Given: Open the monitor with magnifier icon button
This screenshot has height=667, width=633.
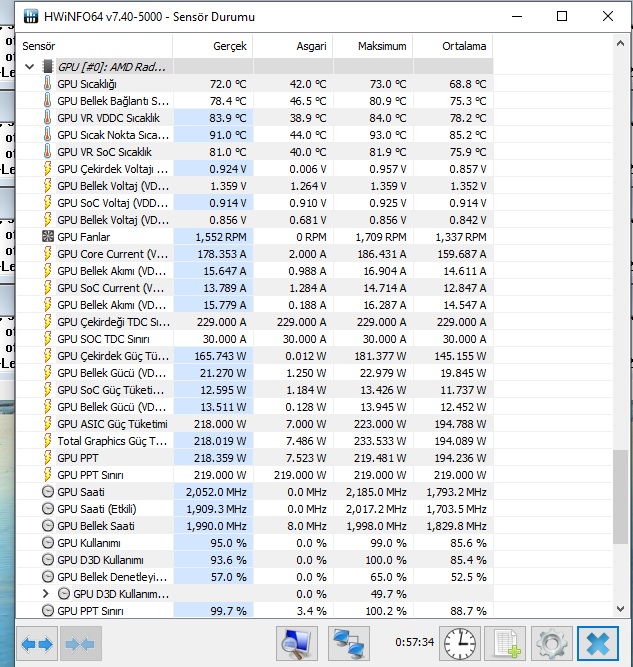Looking at the screenshot, I should tap(297, 643).
